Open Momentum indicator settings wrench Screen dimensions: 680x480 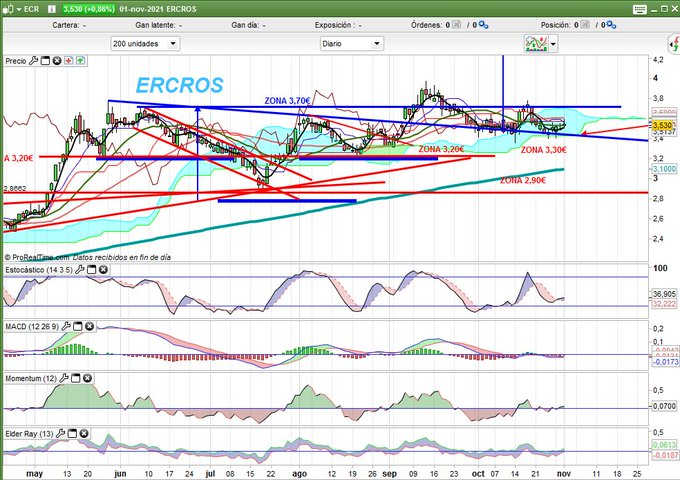[64, 378]
